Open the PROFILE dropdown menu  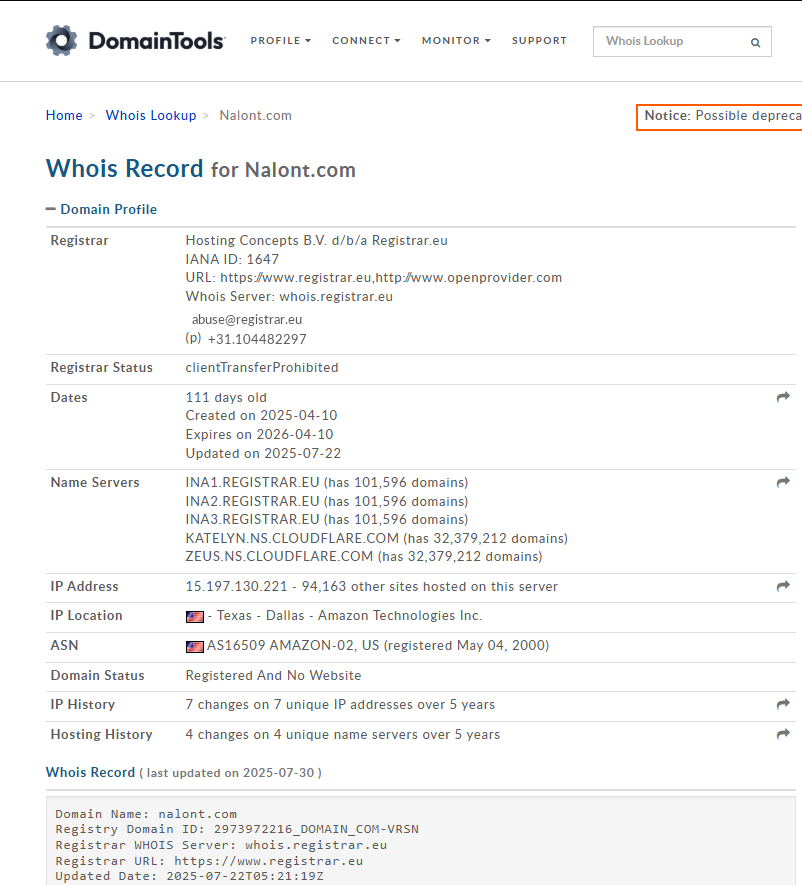pos(280,41)
